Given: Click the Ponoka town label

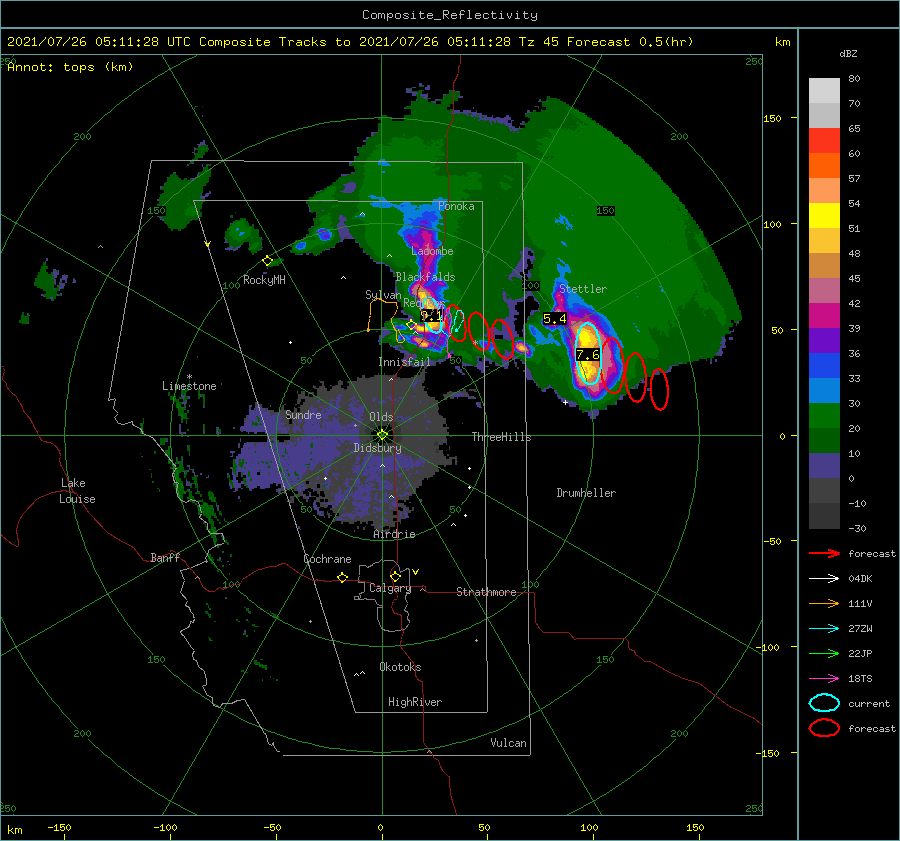Looking at the screenshot, I should (x=456, y=206).
